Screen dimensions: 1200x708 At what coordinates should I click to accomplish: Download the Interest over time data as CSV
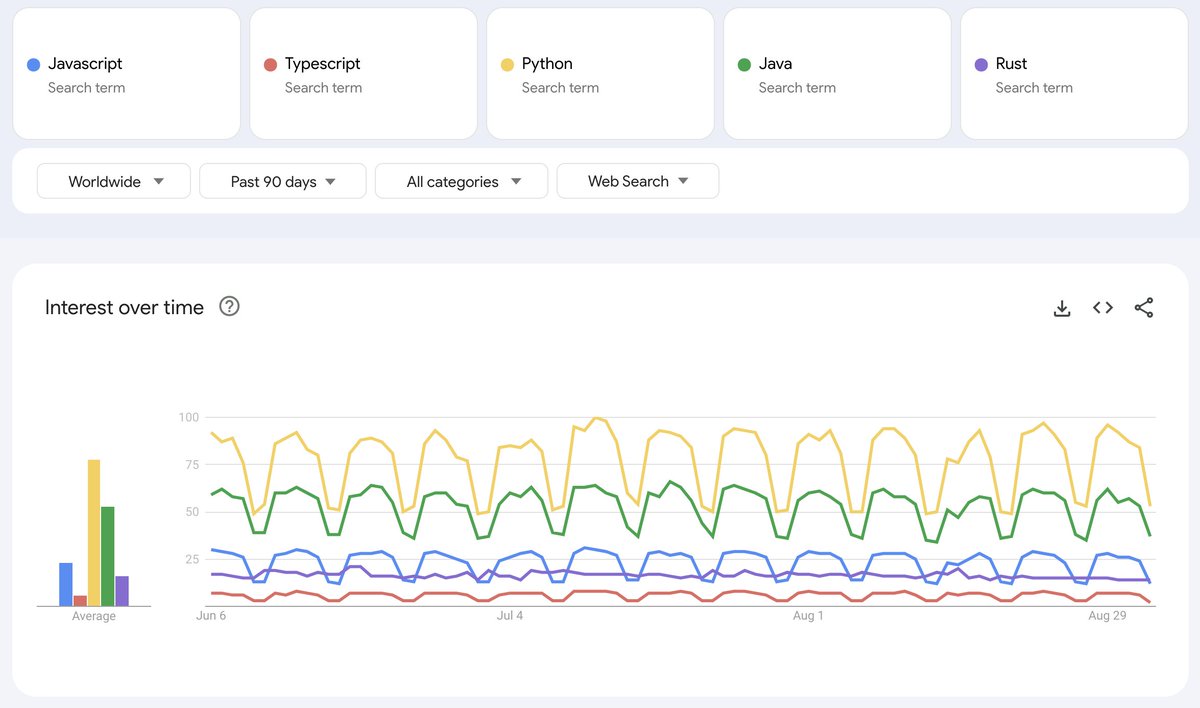[1061, 308]
